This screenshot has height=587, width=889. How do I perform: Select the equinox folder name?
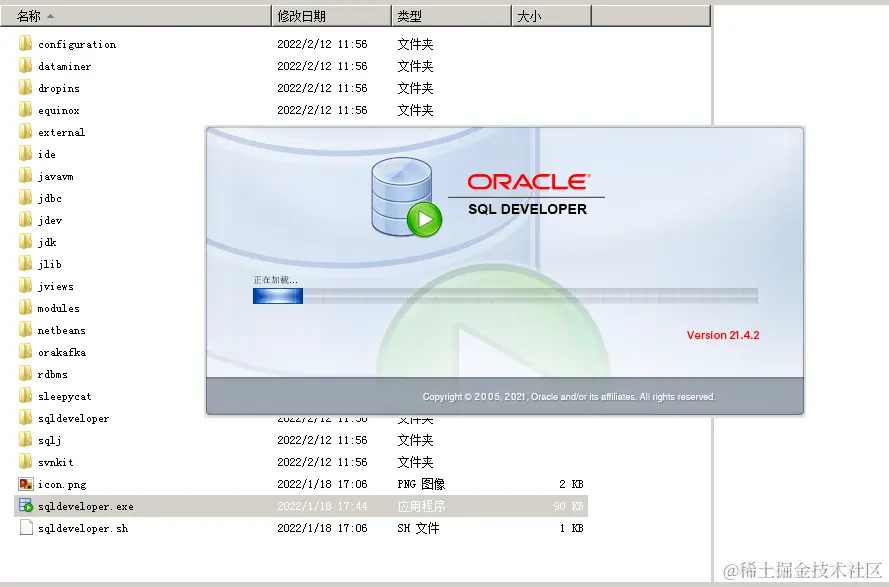(x=59, y=111)
